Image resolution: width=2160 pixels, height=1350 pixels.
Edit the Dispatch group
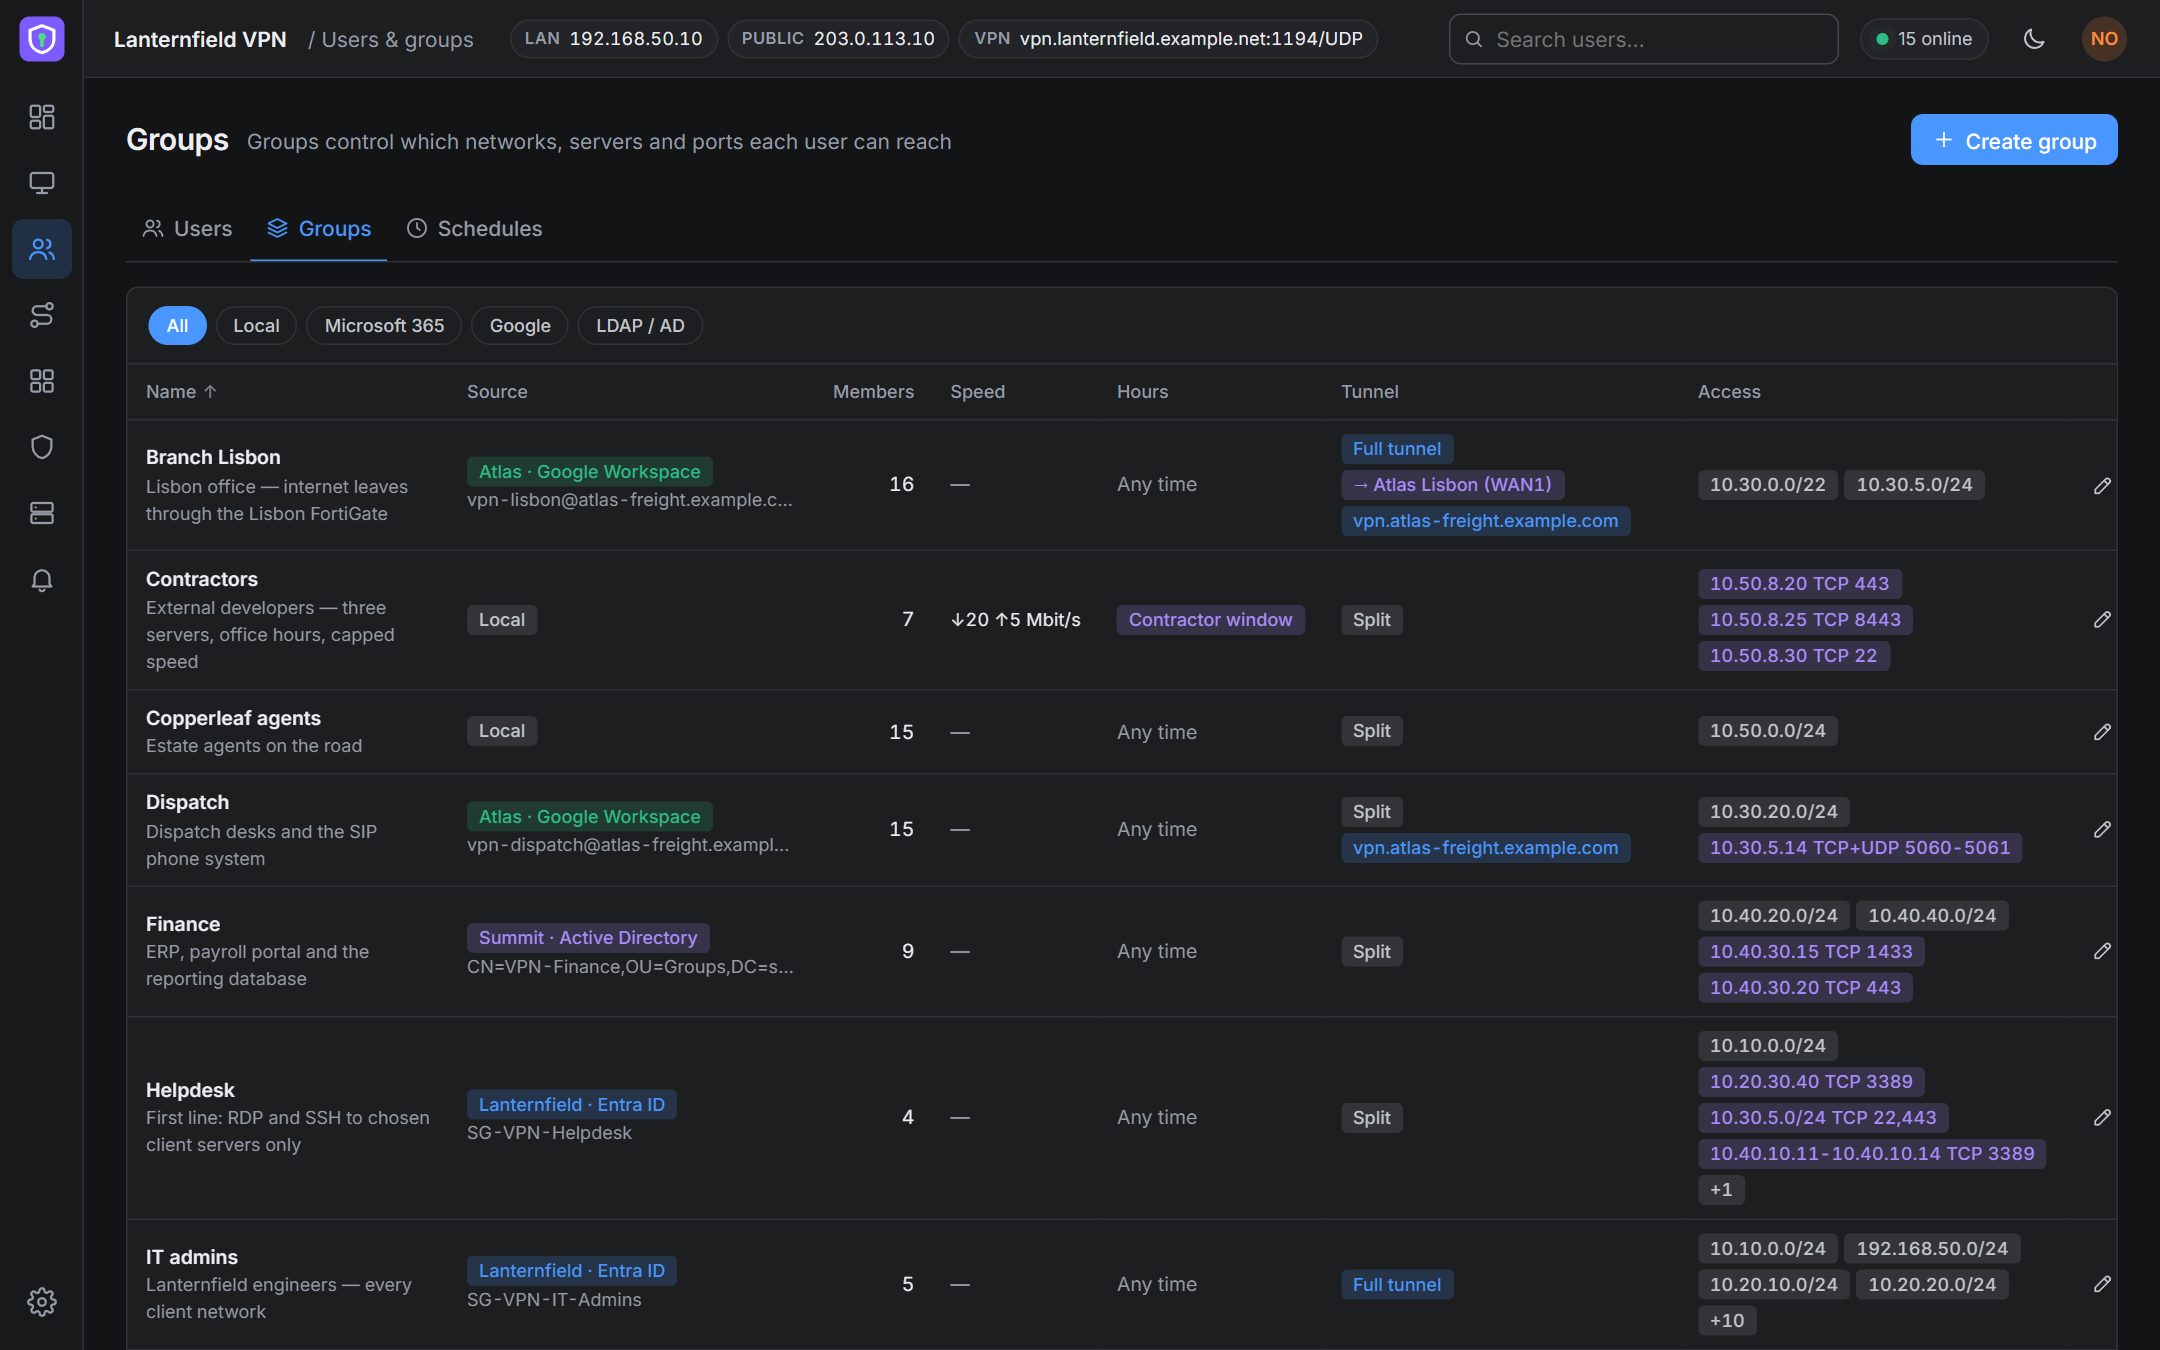pos(2102,830)
